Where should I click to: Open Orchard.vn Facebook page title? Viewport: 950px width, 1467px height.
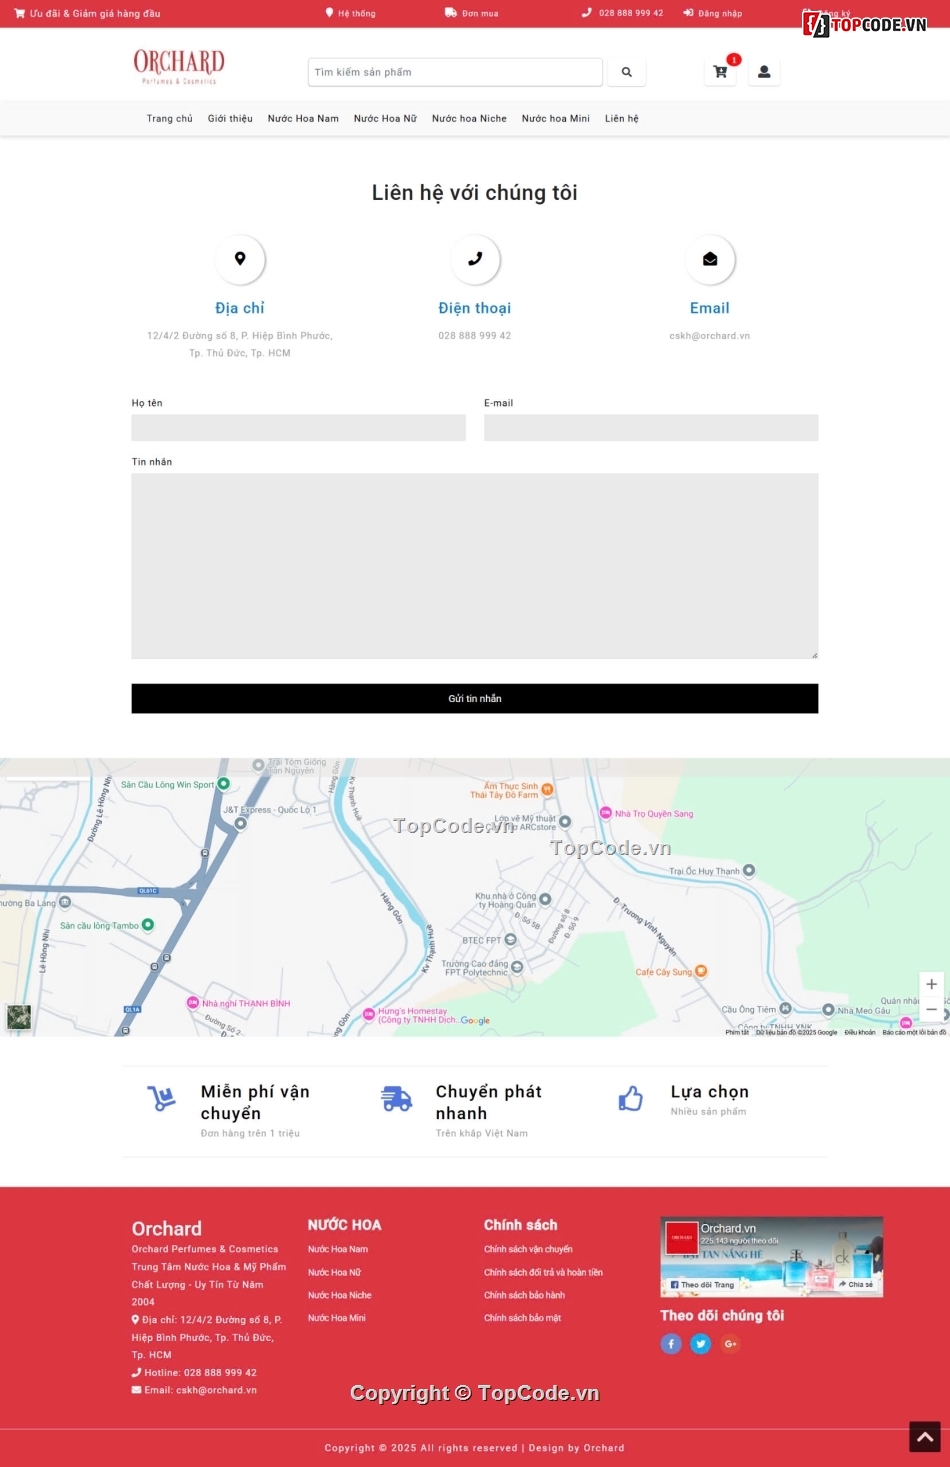coord(728,1228)
